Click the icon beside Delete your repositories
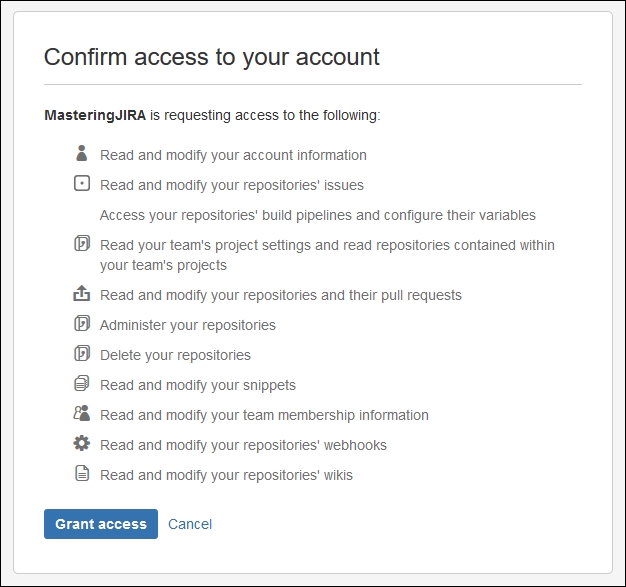 [82, 353]
